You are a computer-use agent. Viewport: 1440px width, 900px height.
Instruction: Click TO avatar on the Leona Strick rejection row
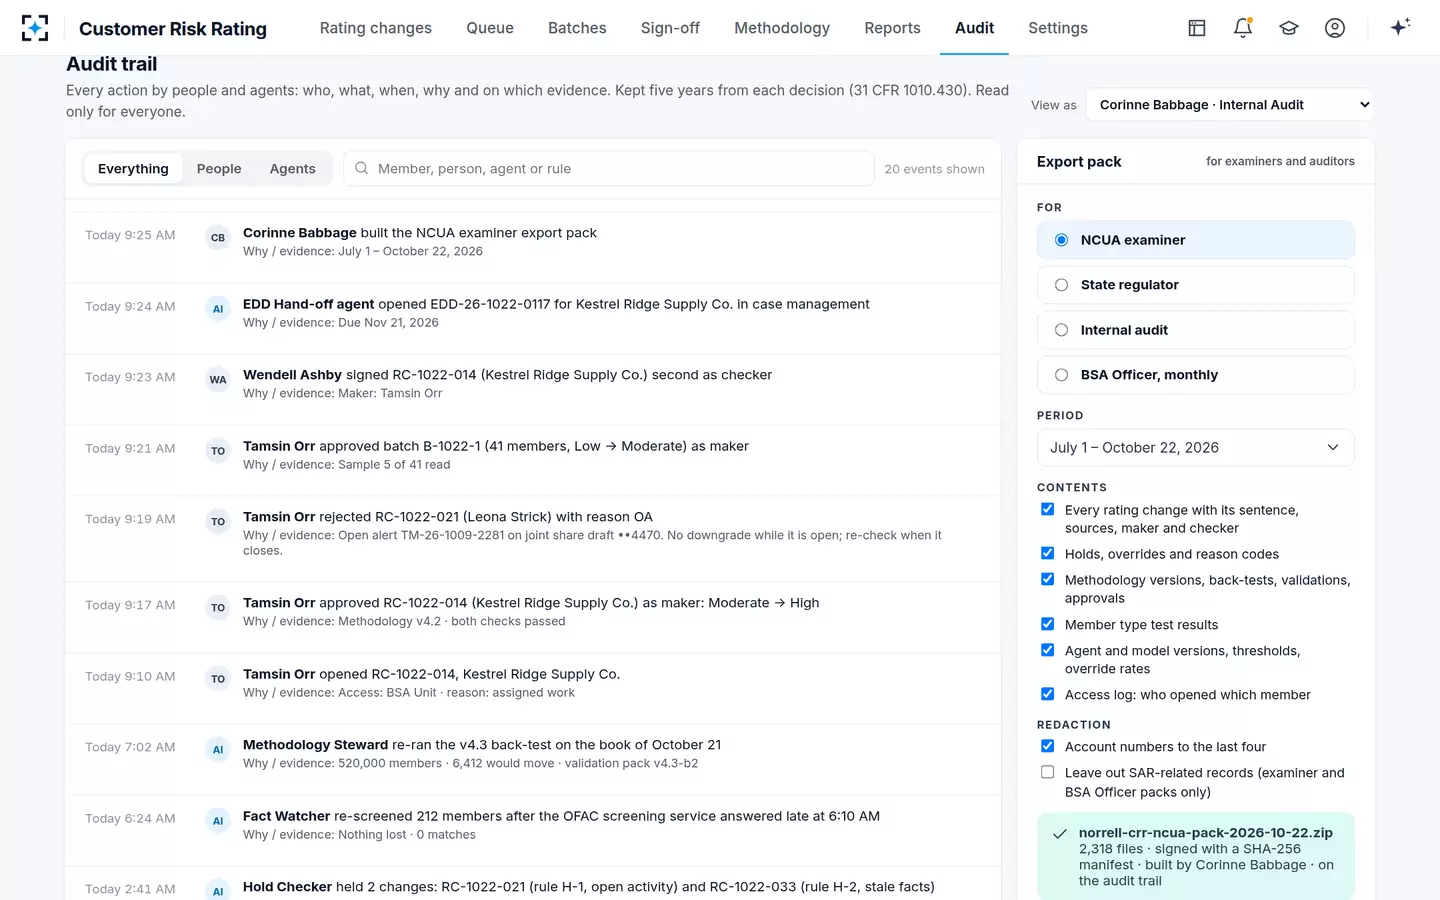(x=218, y=522)
